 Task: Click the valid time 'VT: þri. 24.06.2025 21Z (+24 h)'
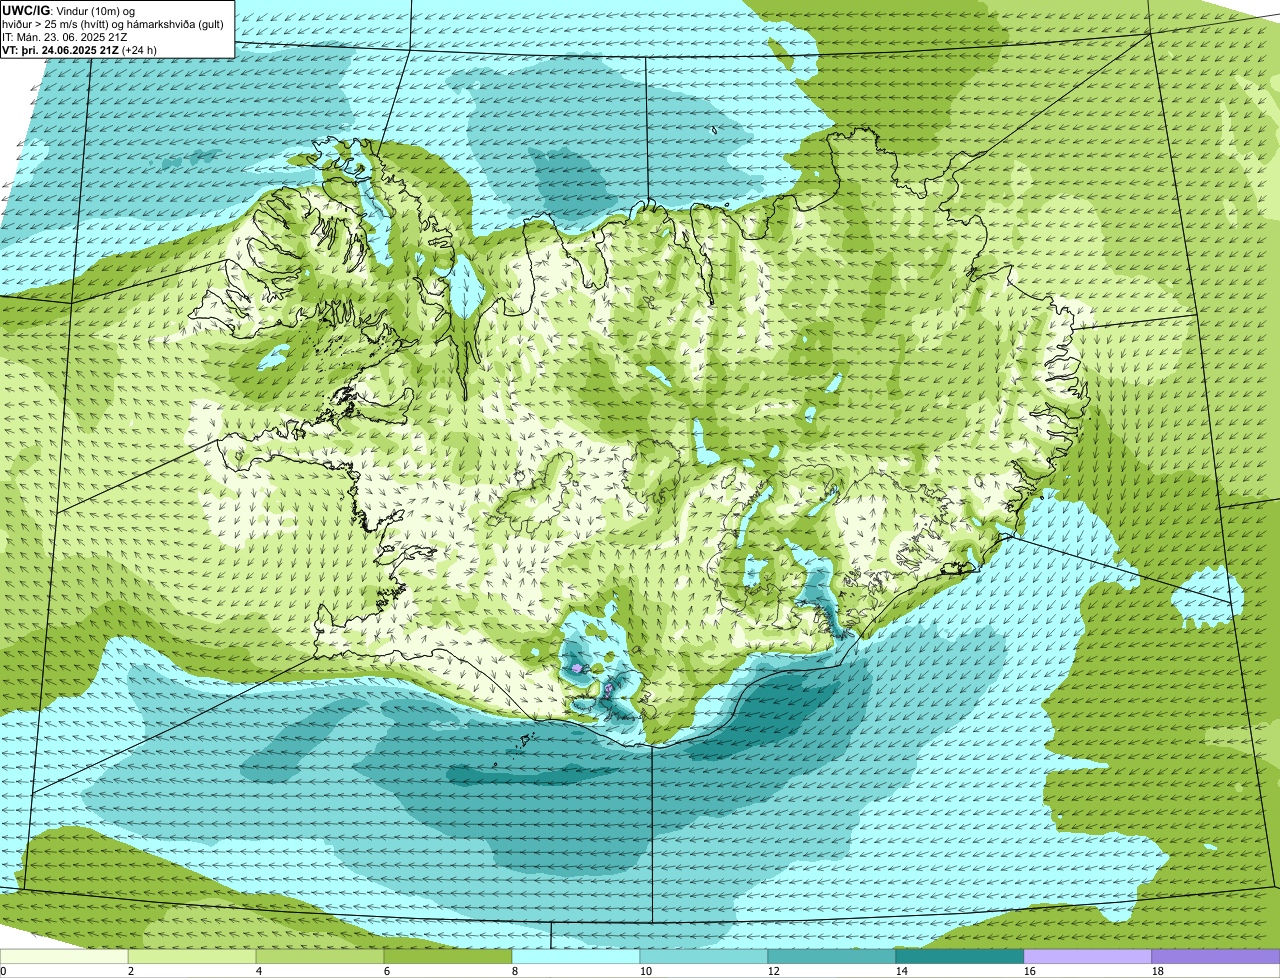pos(80,49)
